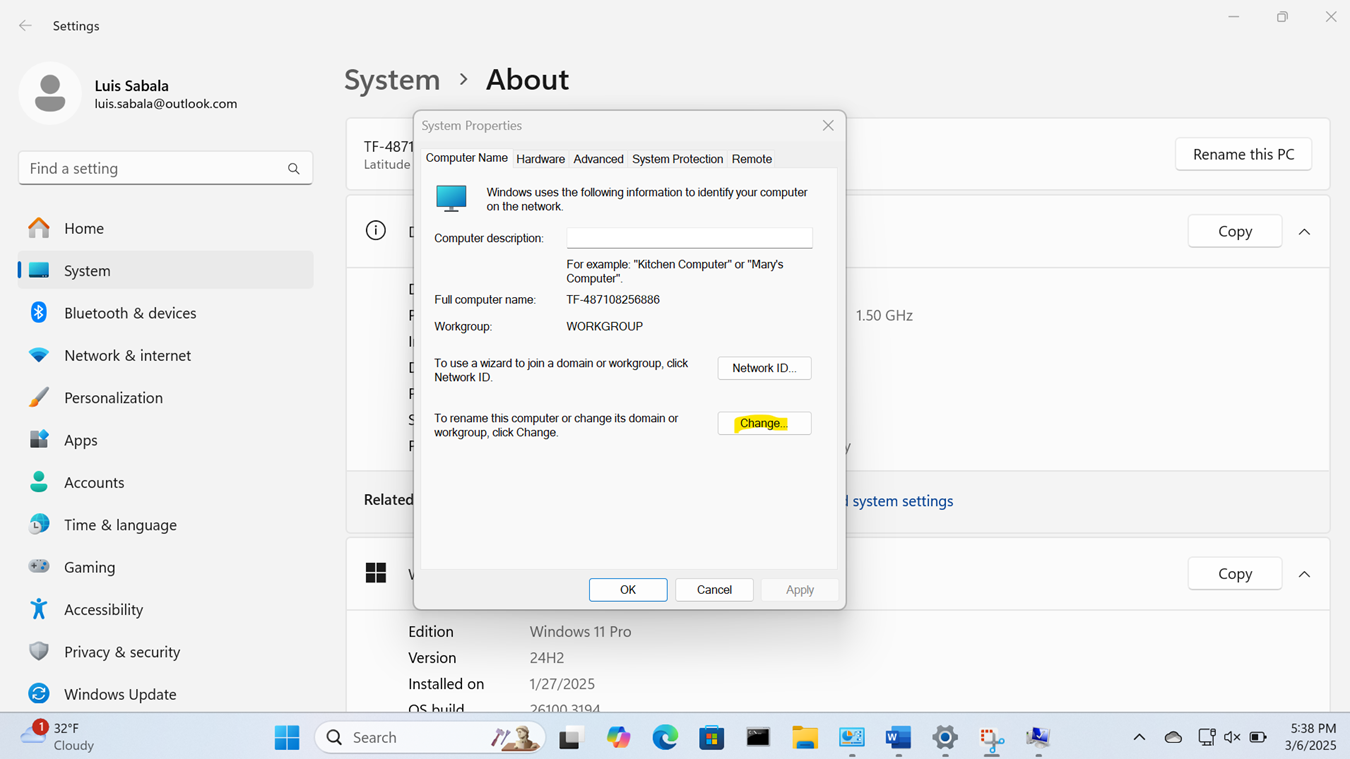Open Word from taskbar
This screenshot has height=759, width=1350.
[x=898, y=738]
